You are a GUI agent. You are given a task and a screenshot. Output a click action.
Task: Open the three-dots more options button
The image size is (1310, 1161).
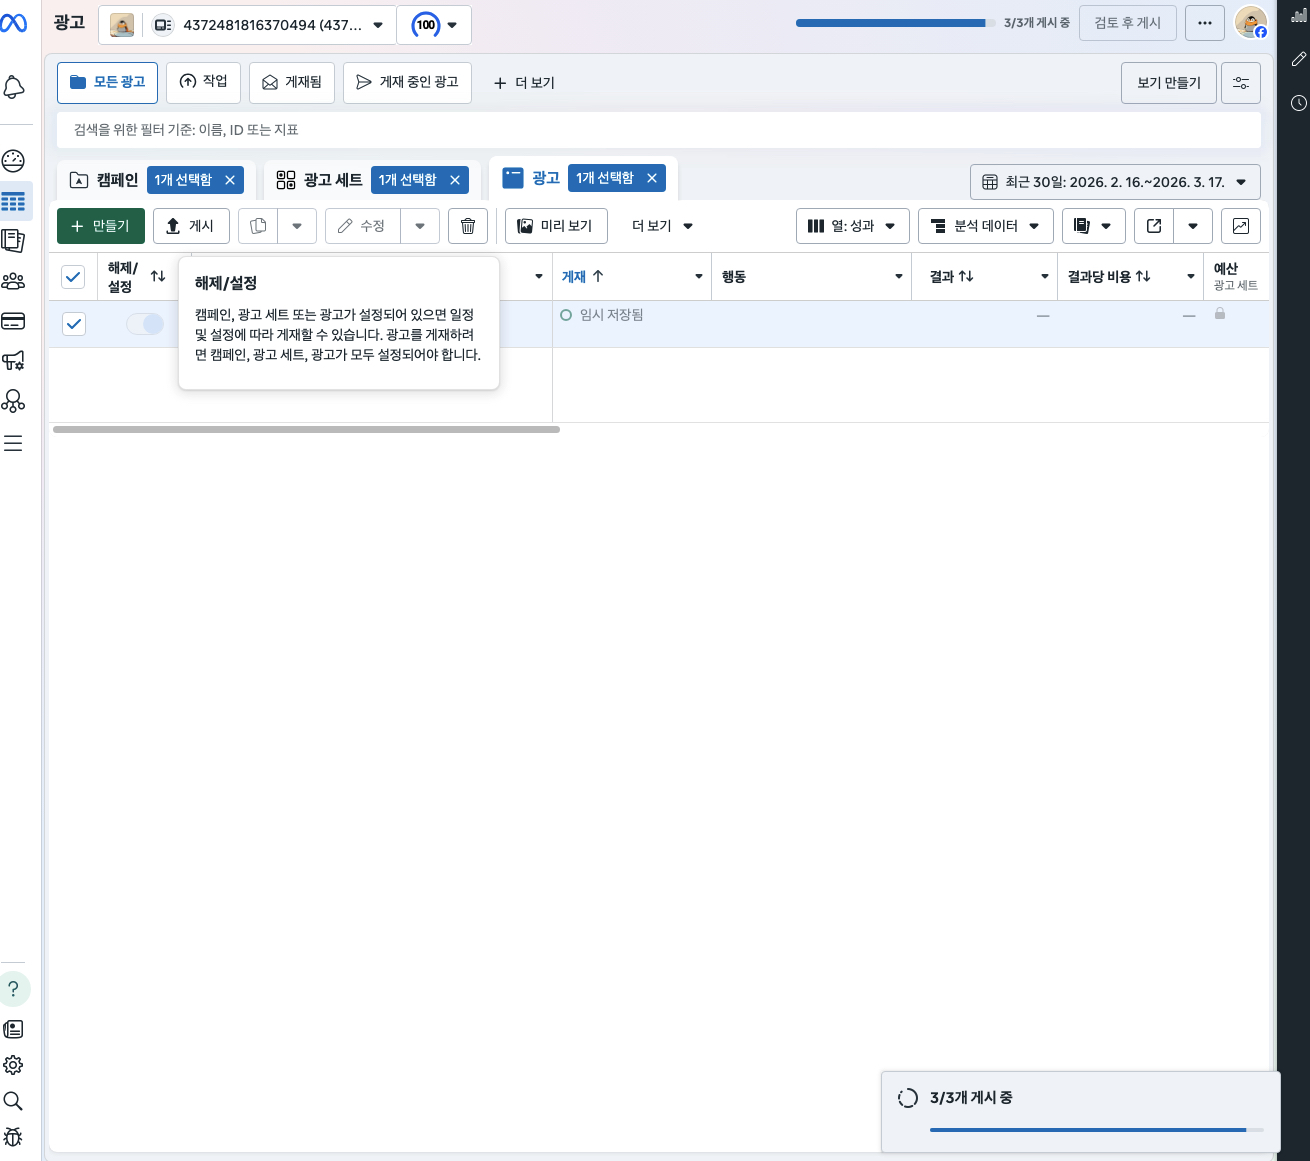click(1204, 23)
